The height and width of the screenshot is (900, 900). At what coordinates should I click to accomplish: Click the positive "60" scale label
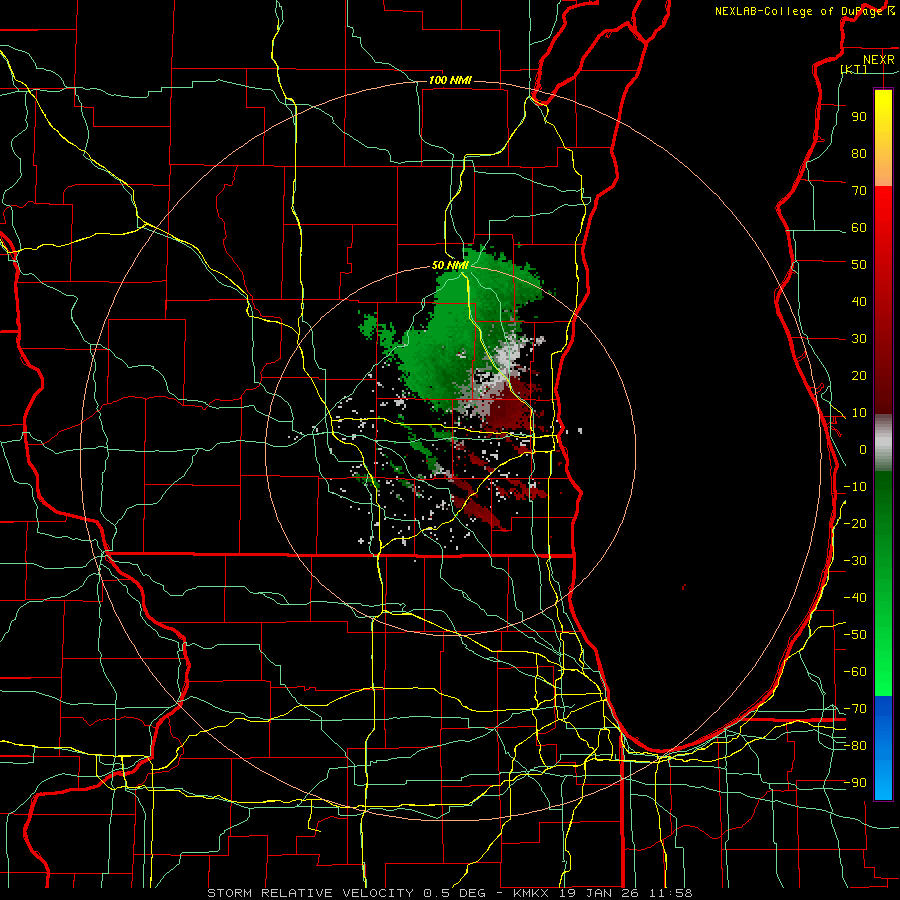tap(859, 227)
